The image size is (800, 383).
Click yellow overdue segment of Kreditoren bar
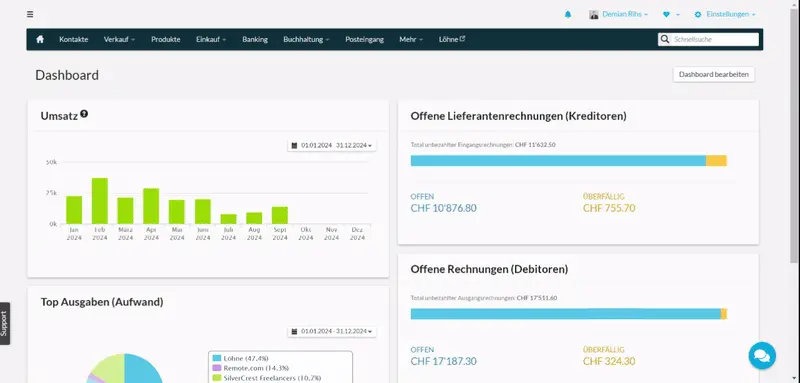pyautogui.click(x=716, y=161)
